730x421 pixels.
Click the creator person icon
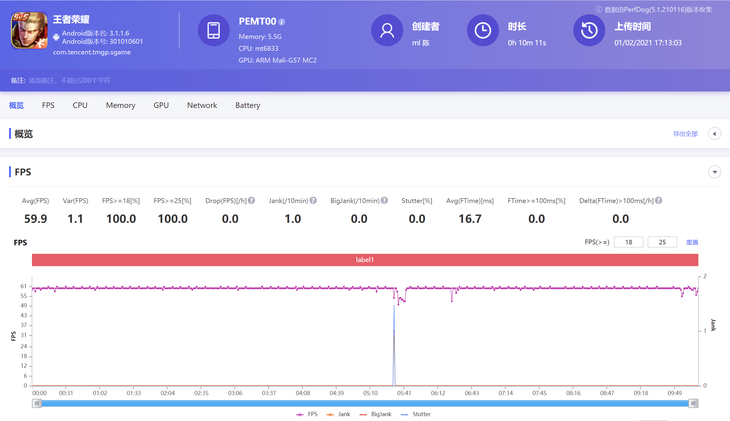click(386, 31)
